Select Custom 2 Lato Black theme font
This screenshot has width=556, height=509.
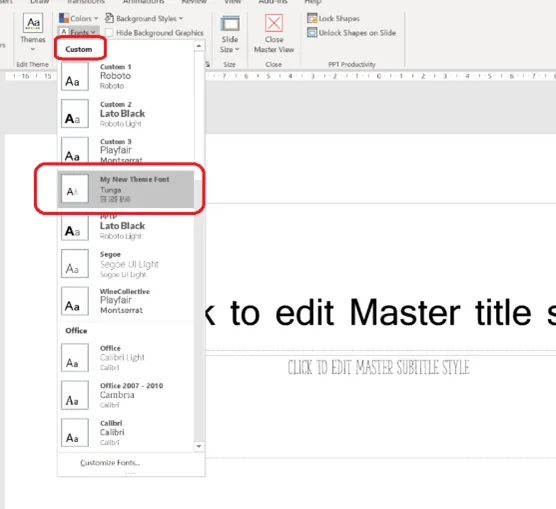126,114
